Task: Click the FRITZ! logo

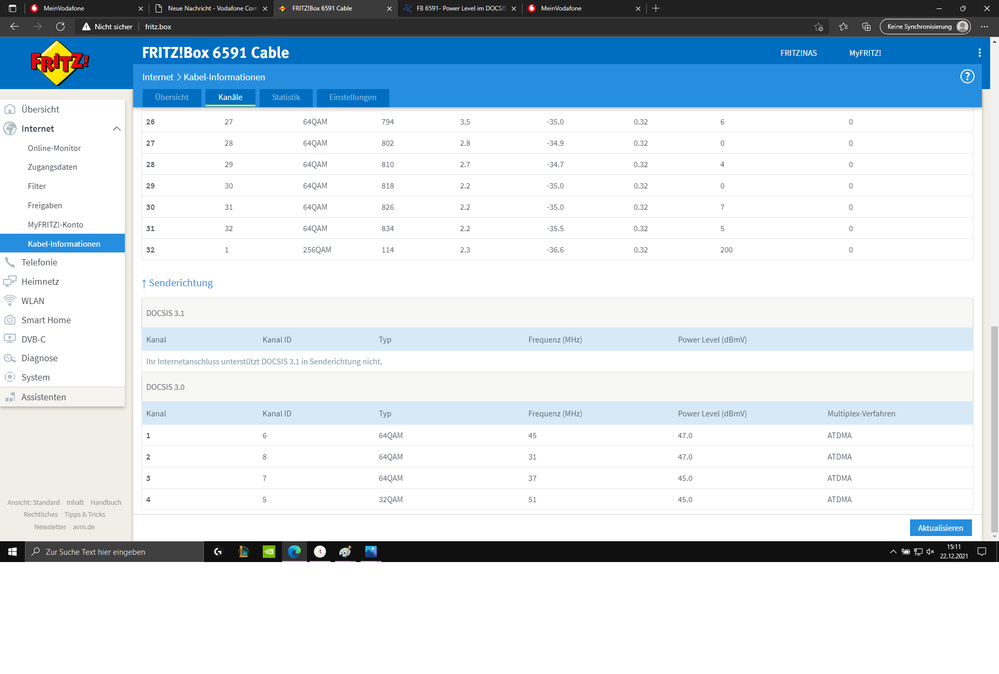Action: coord(60,62)
